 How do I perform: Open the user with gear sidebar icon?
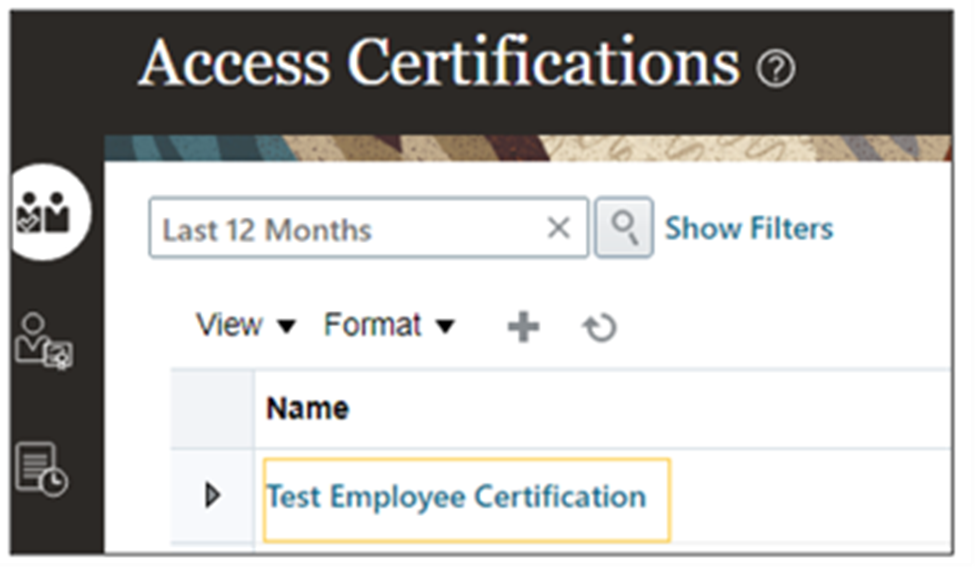point(44,341)
